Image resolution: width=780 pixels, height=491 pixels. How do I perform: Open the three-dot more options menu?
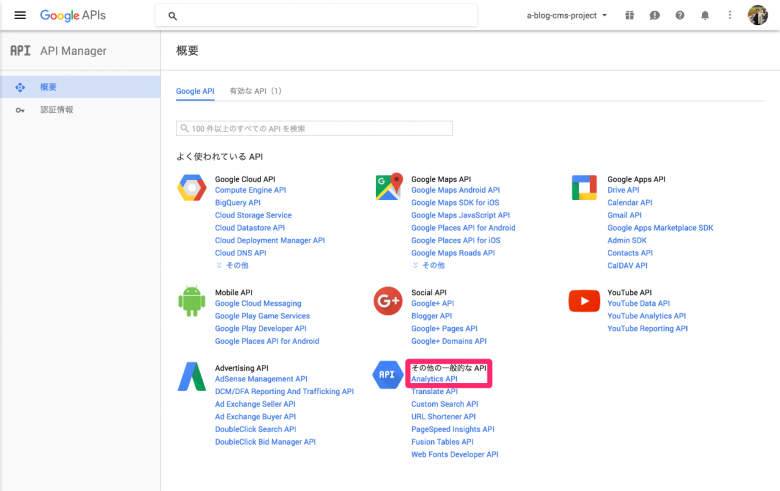coord(730,15)
